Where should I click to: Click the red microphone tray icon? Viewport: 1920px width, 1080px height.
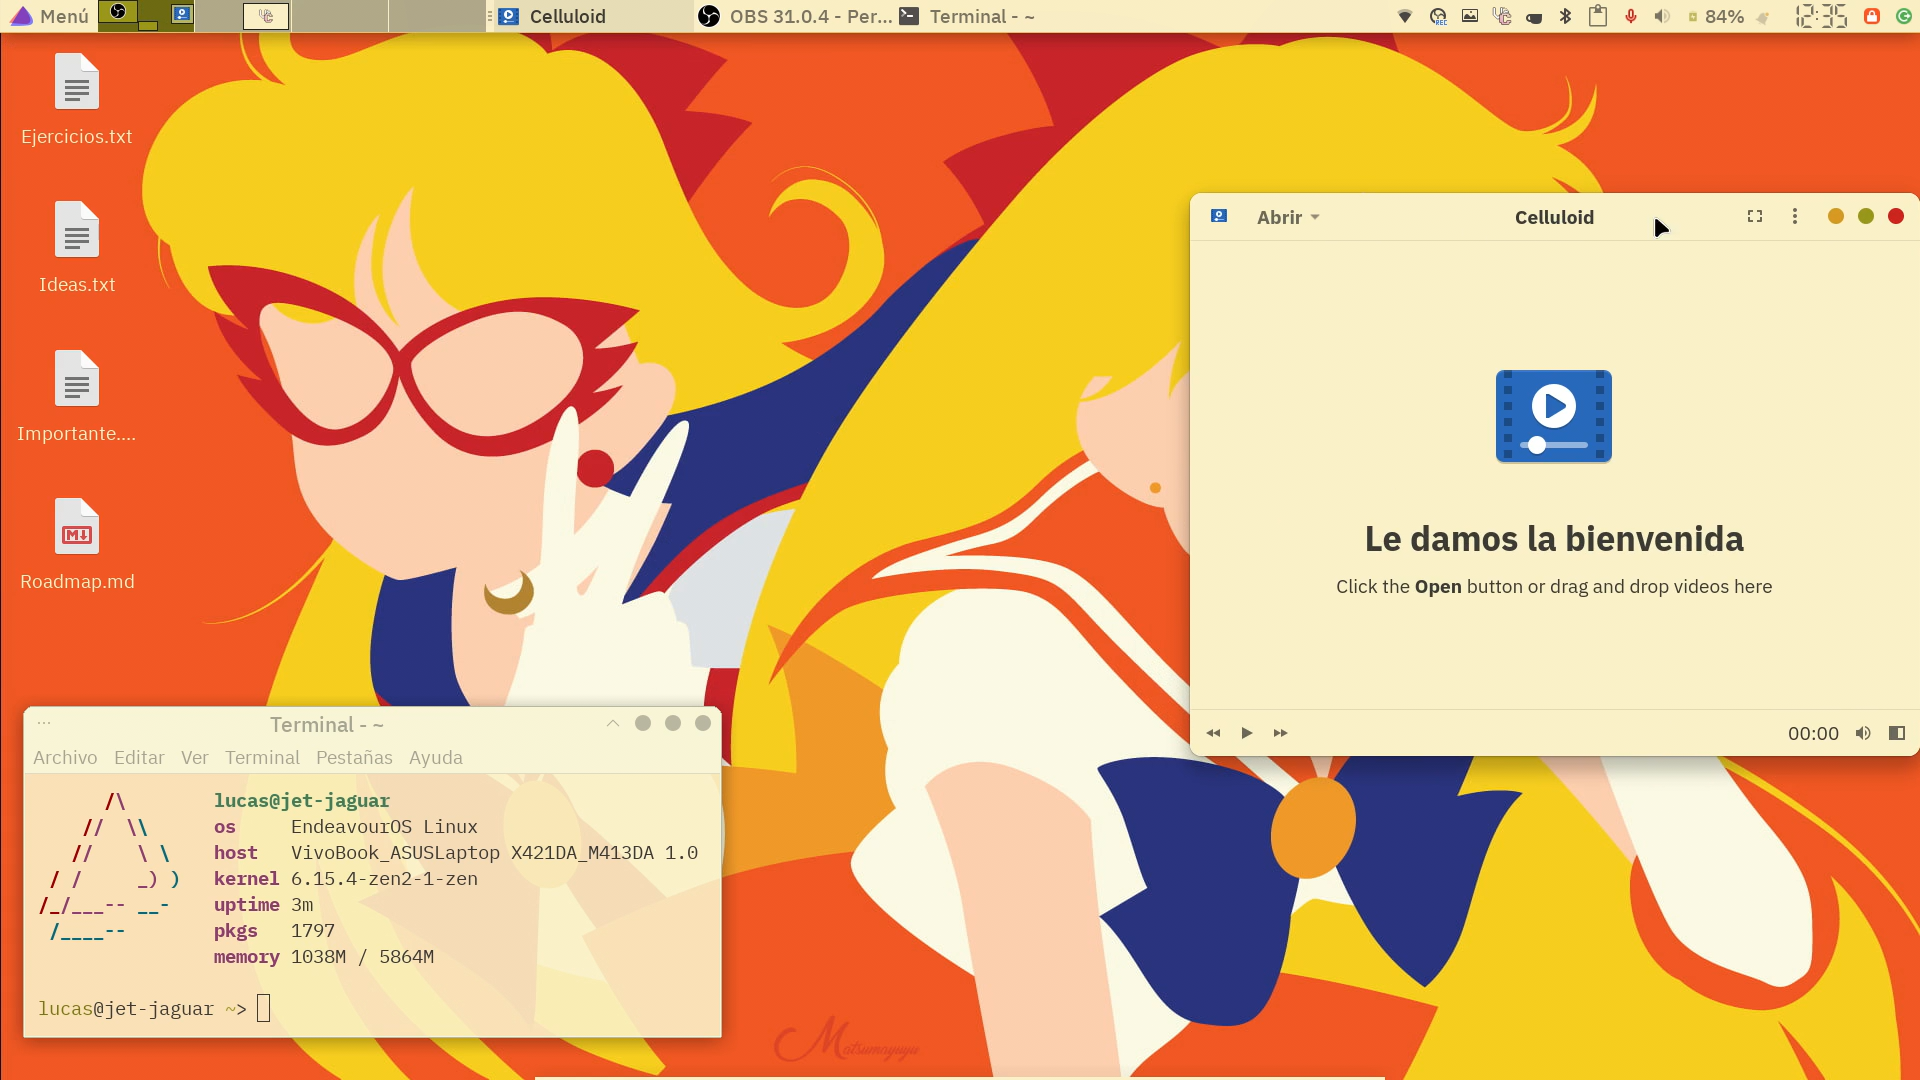coord(1631,16)
